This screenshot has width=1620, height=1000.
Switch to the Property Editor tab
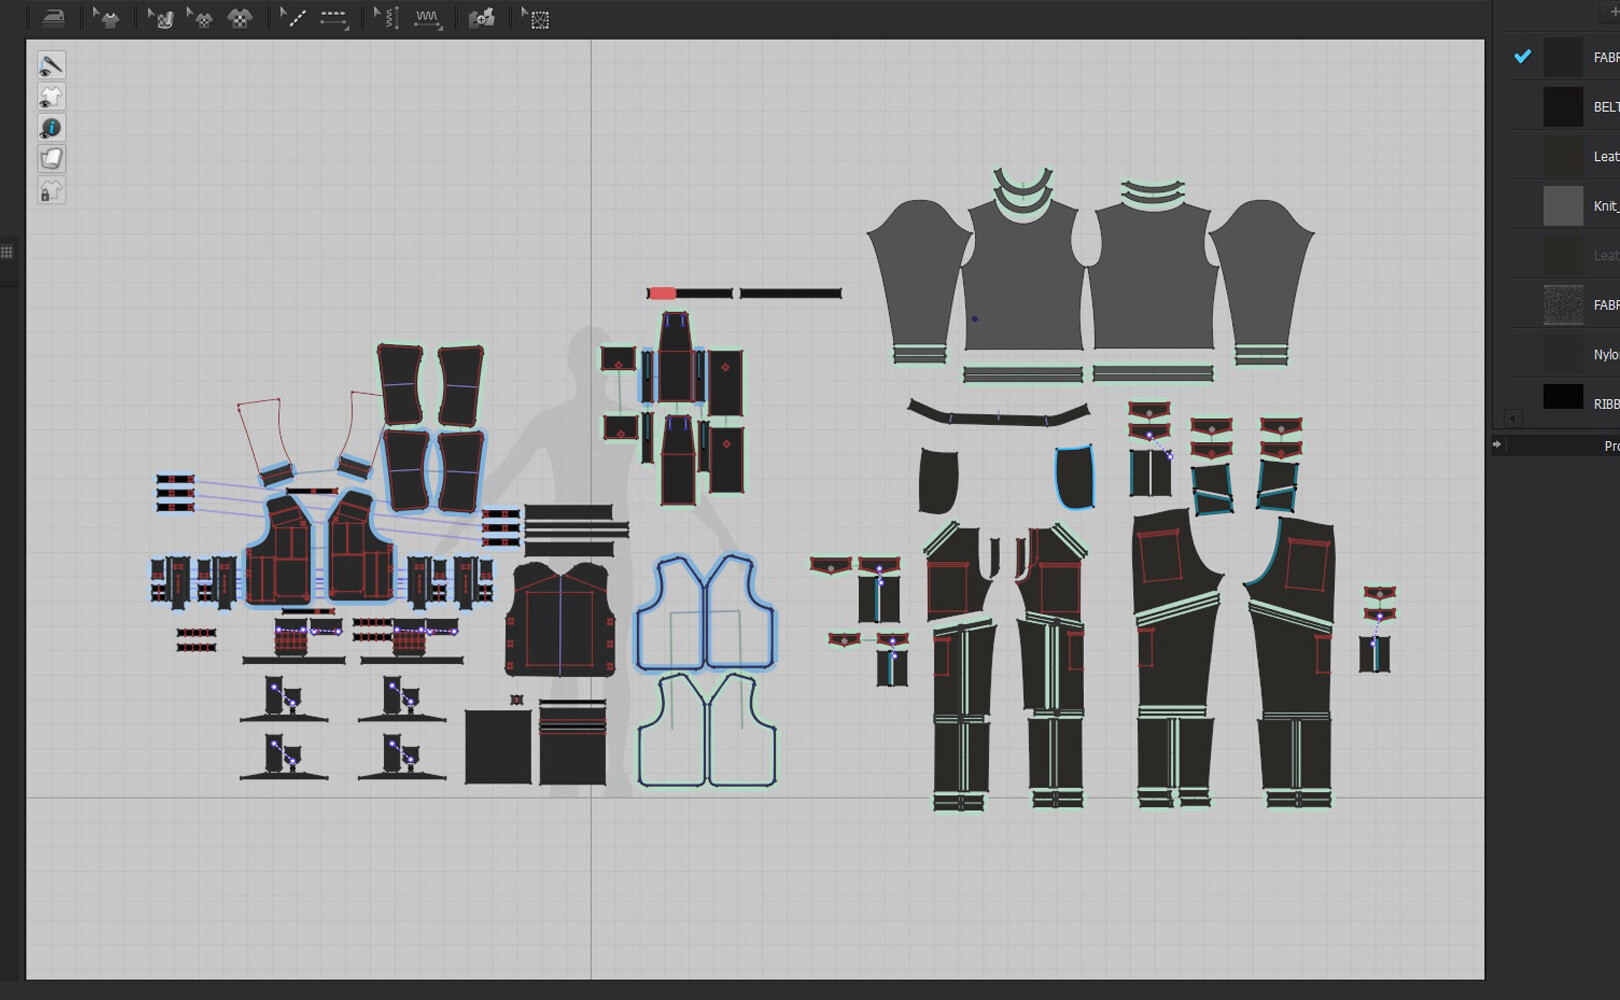1608,445
